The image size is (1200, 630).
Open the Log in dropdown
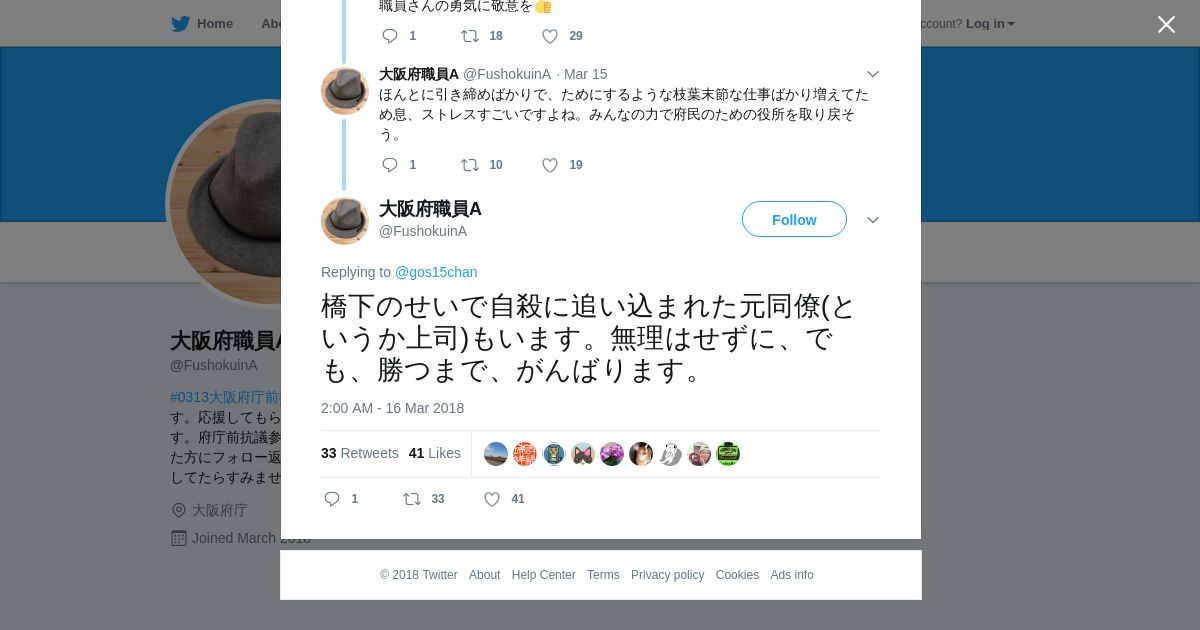tap(990, 24)
